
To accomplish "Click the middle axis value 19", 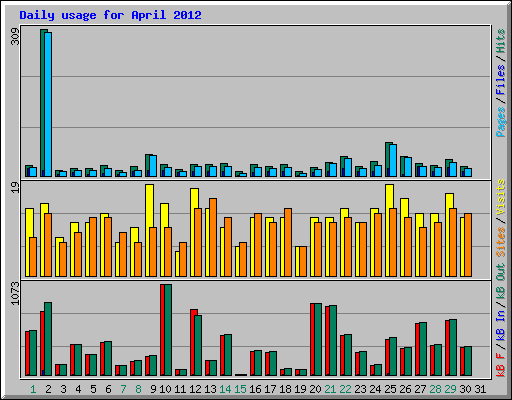I will tap(15, 188).
